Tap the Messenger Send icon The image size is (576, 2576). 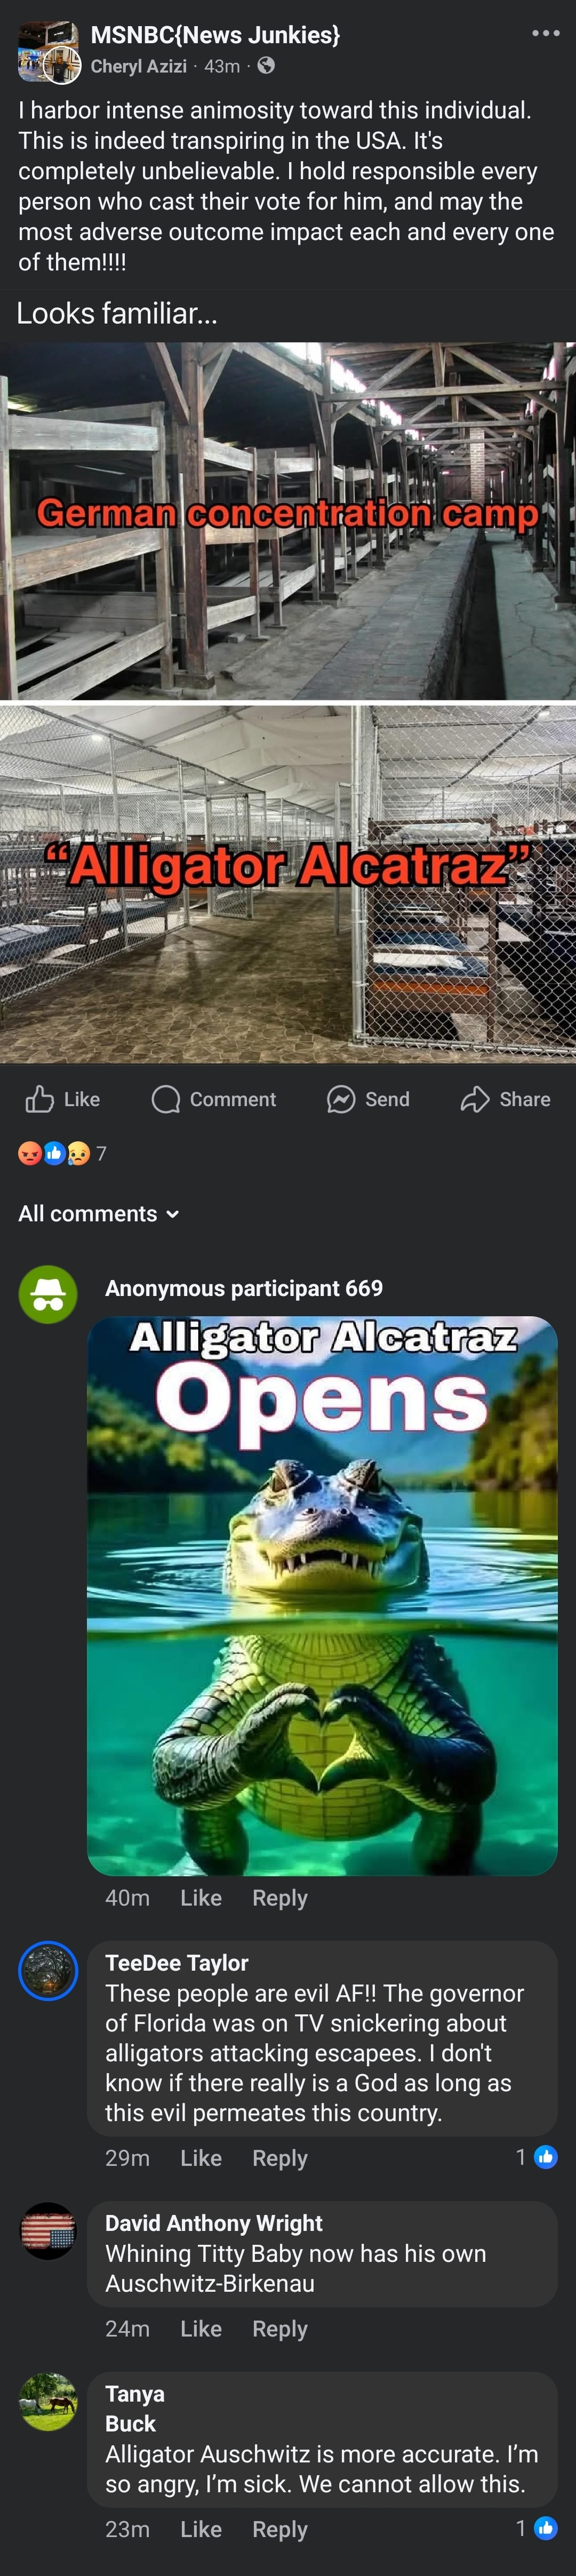tap(341, 1099)
